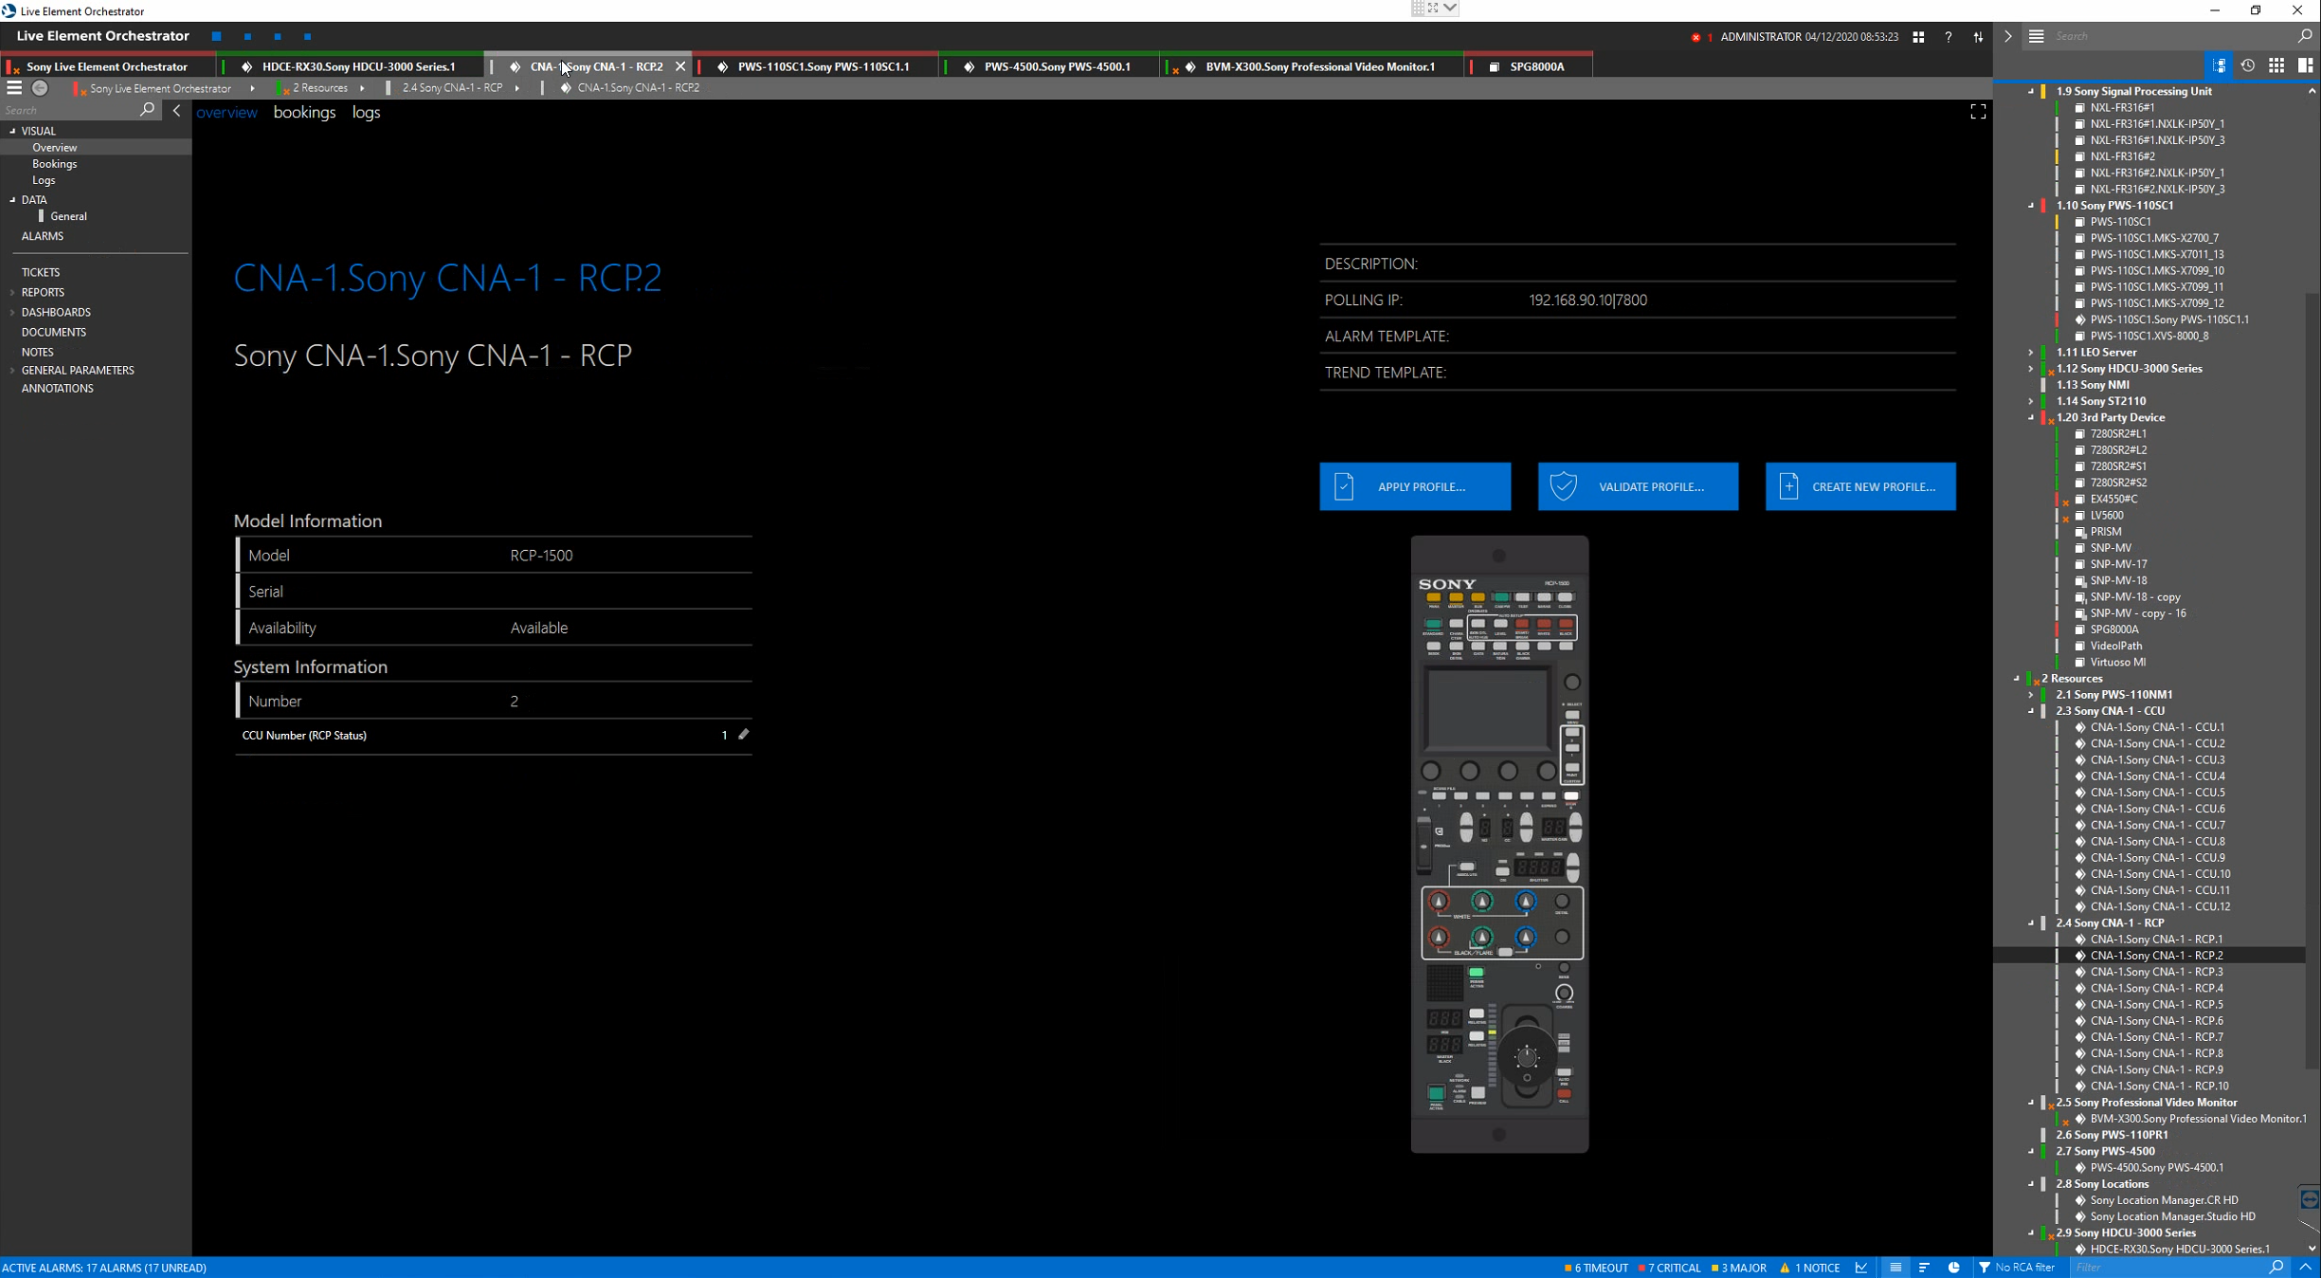Search using left panel magnifier icon
This screenshot has height=1278, width=2321.
click(x=148, y=110)
